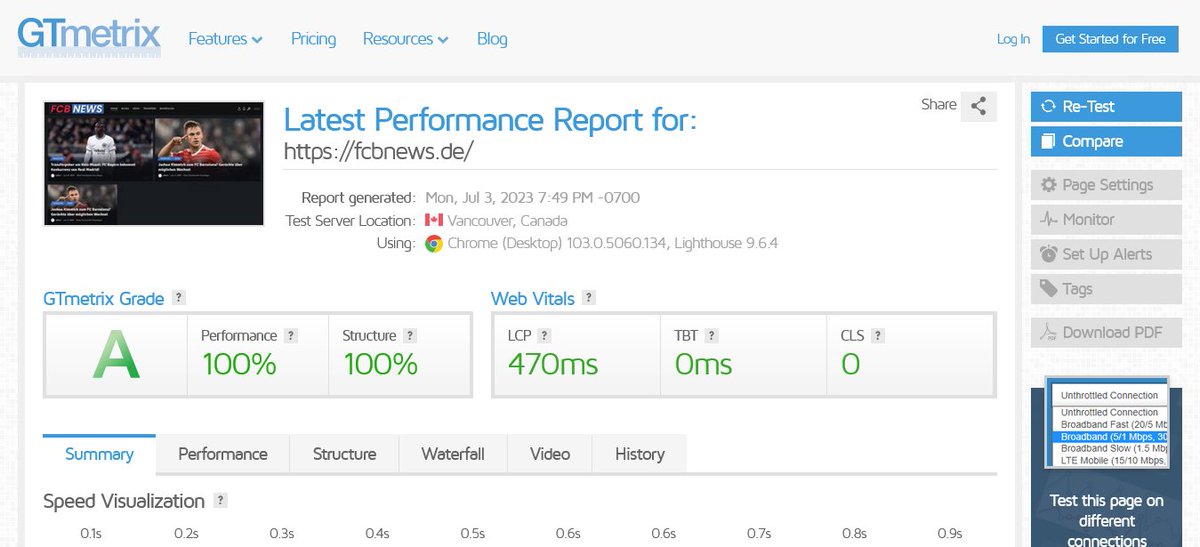Click the 0.1s mark on Speed Visualization timeline
Image resolution: width=1200 pixels, height=547 pixels.
[91, 534]
